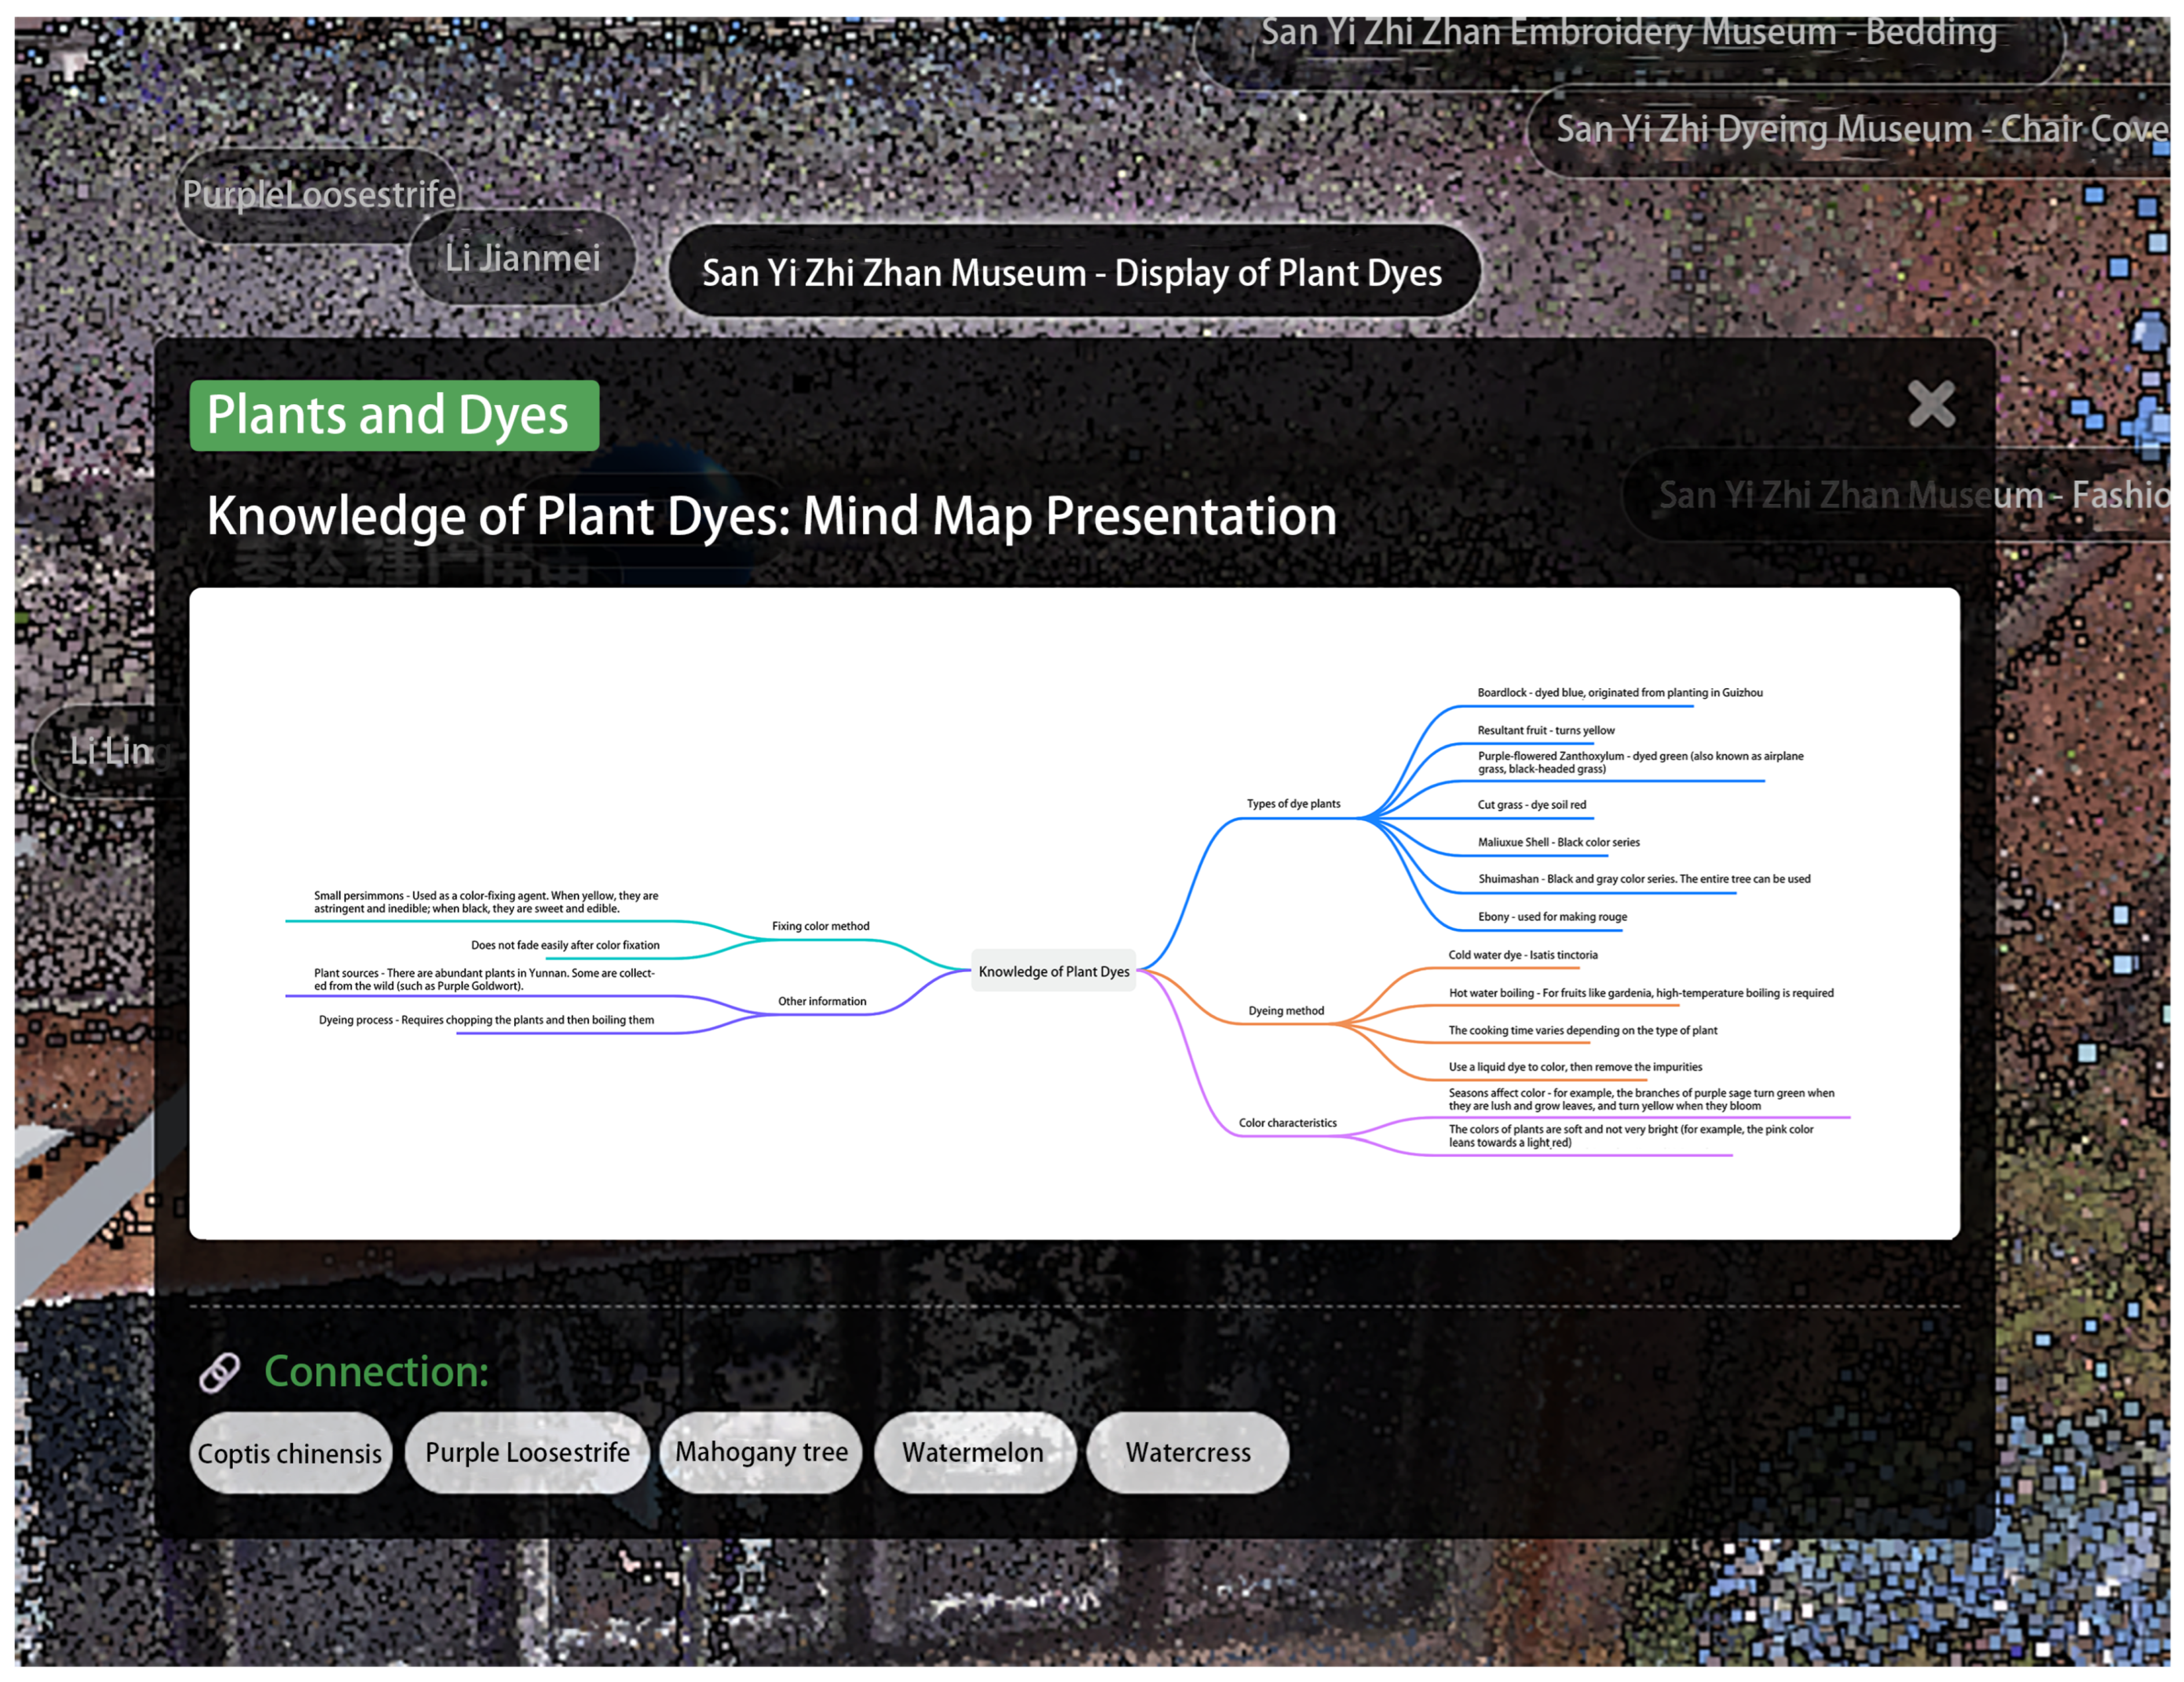Select the Display of Plant Dyes node
The image size is (2184, 1682).
click(x=1074, y=272)
